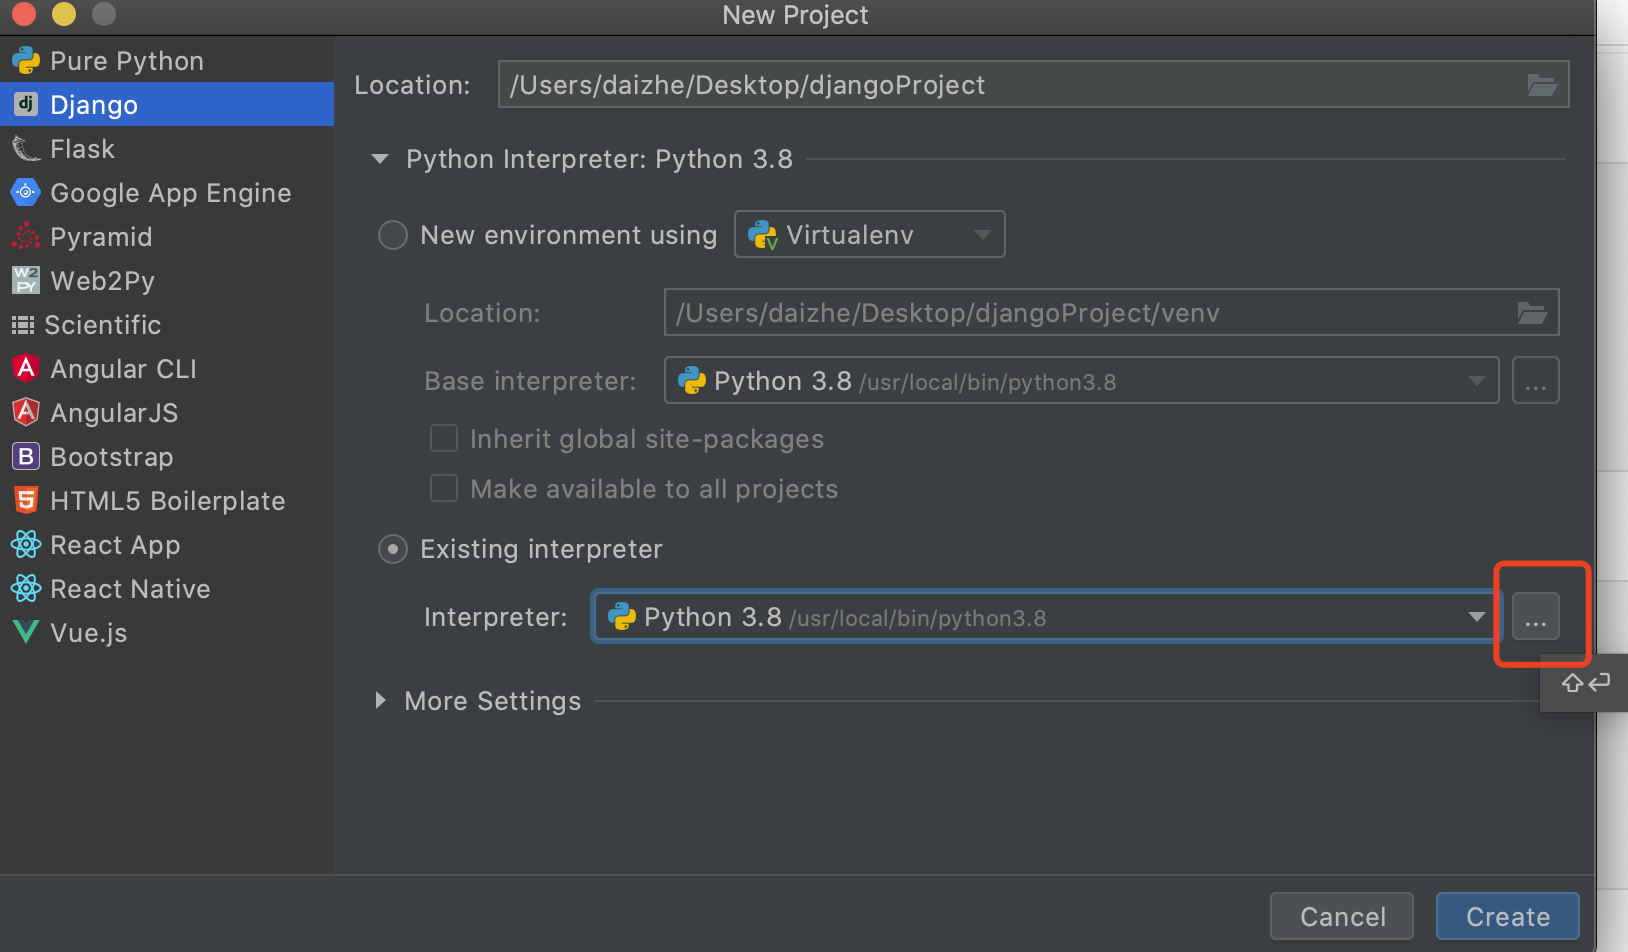Choose HTML5 Boilerplate project type
The width and height of the screenshot is (1628, 952).
(167, 501)
